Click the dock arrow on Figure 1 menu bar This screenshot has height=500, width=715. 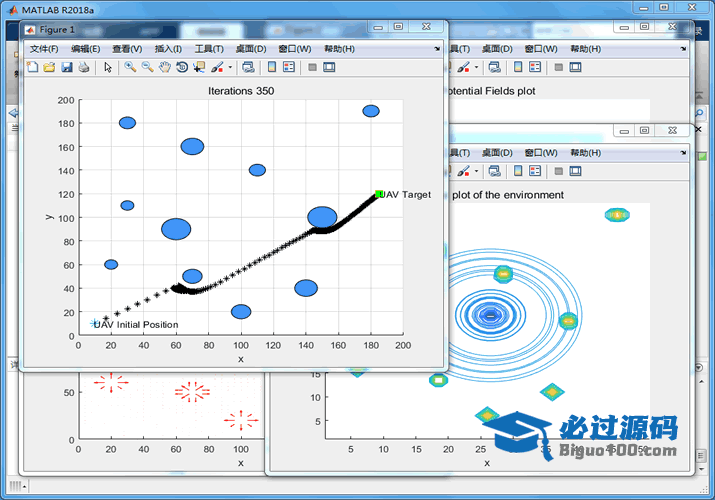tap(437, 49)
